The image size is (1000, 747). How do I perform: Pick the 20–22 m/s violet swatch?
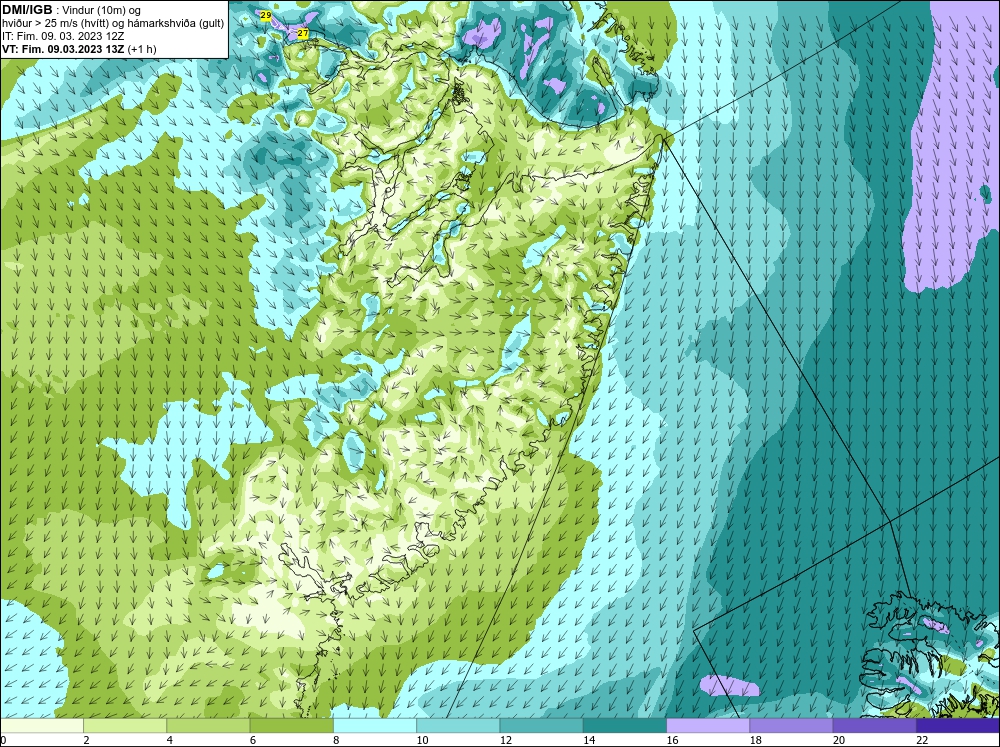coord(875,726)
